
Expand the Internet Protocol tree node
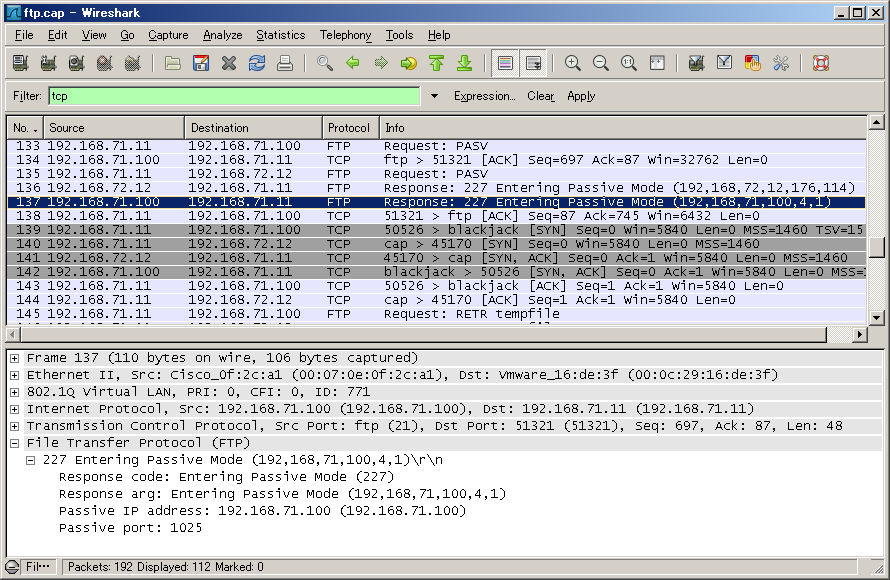15,409
